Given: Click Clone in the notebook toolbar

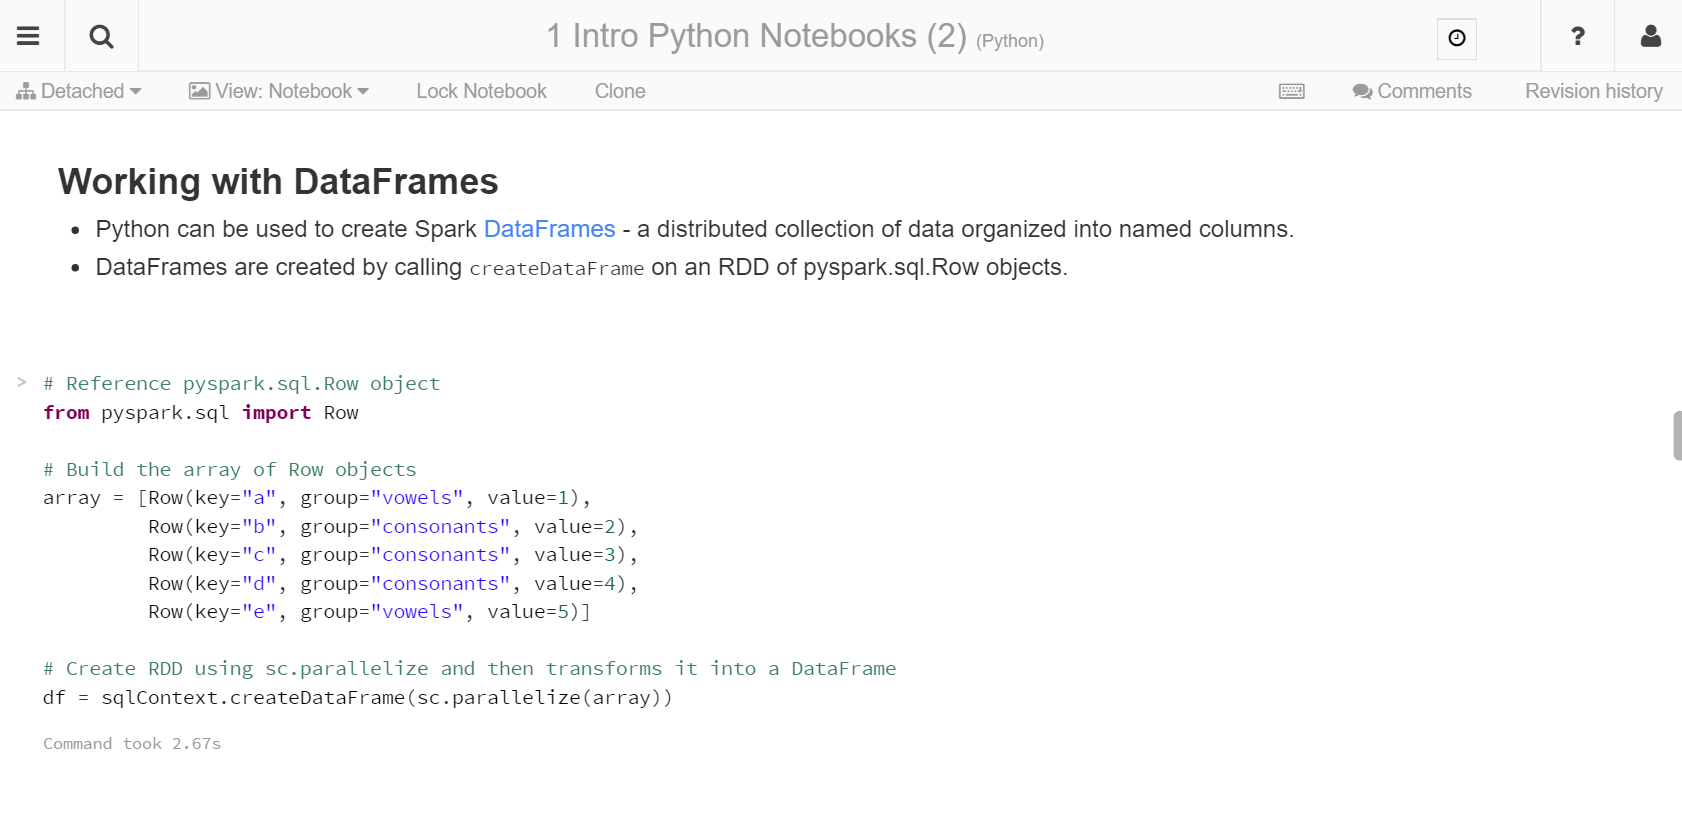Looking at the screenshot, I should 620,91.
